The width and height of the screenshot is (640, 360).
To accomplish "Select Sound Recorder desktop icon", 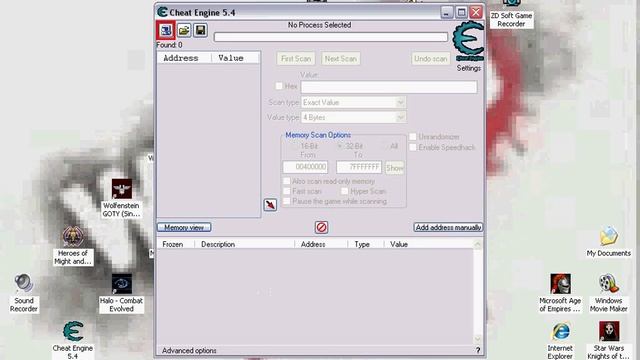I will point(24,293).
